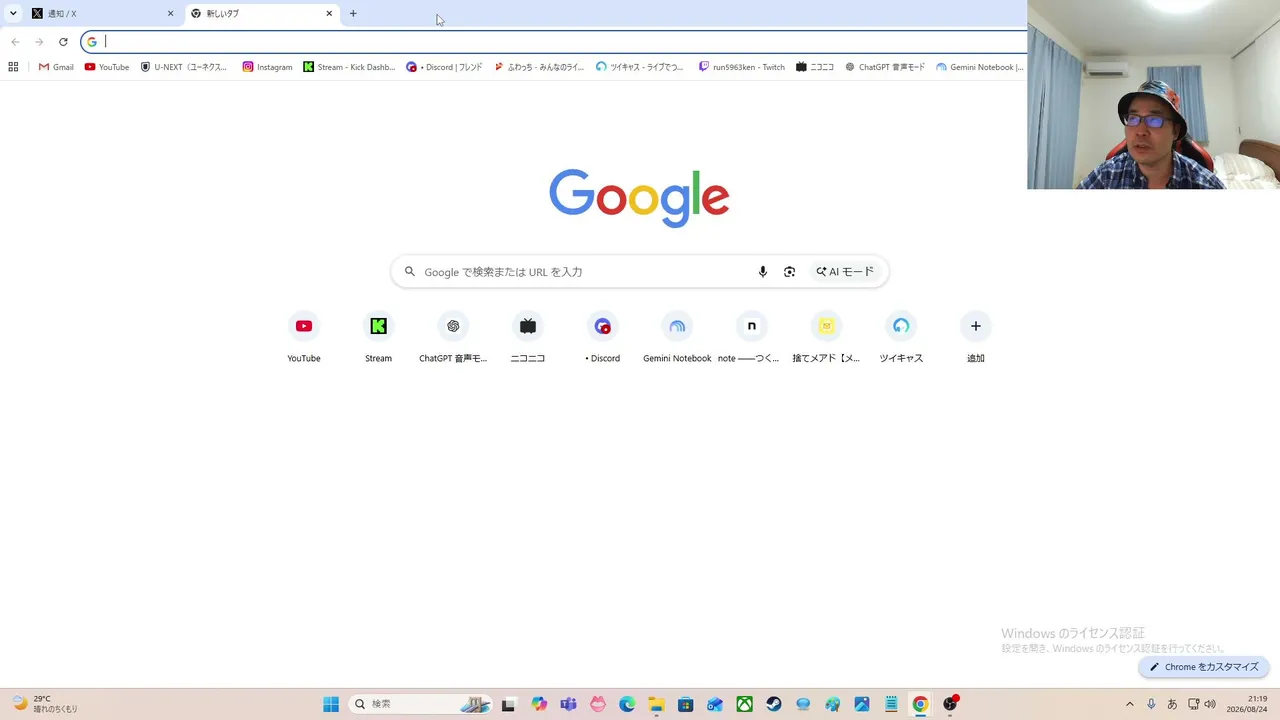Open Photos app from taskbar
The height and width of the screenshot is (720, 1280).
pos(862,704)
